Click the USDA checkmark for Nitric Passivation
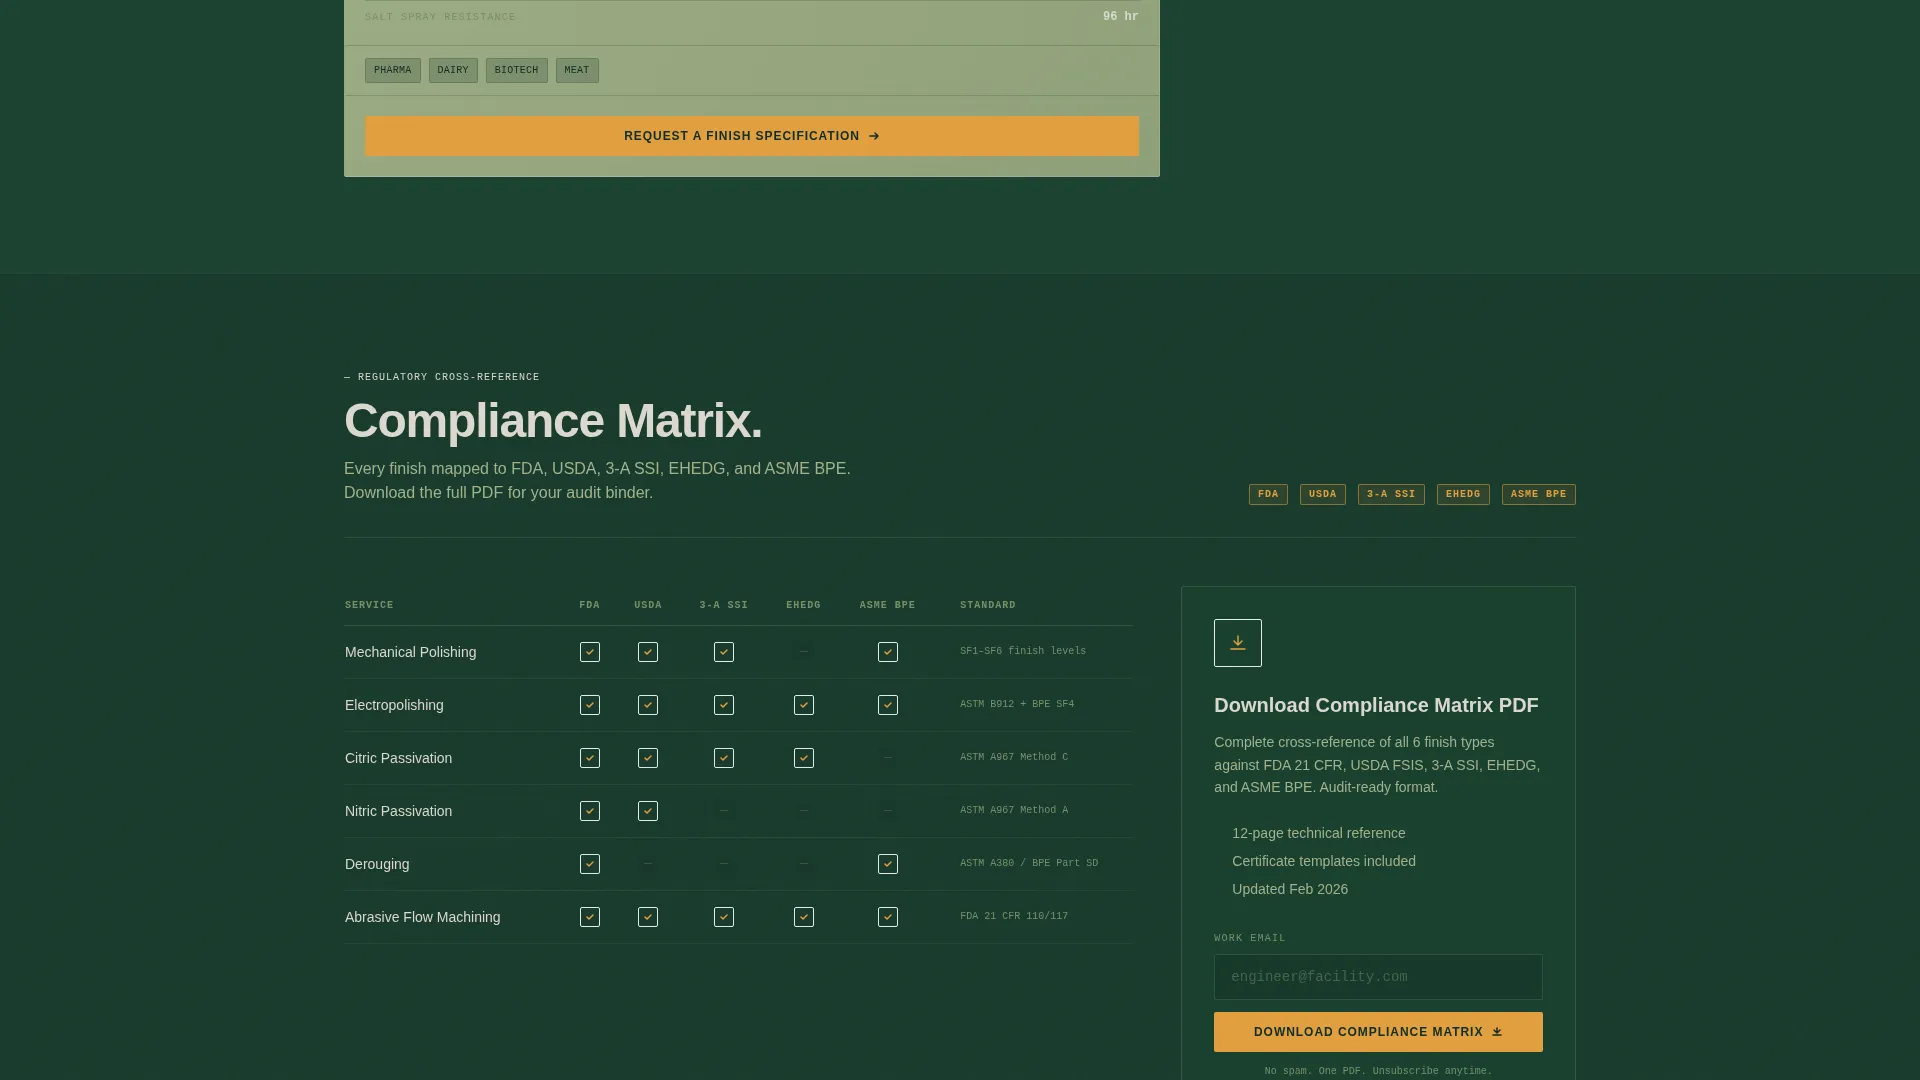The image size is (1920, 1080). coord(648,811)
